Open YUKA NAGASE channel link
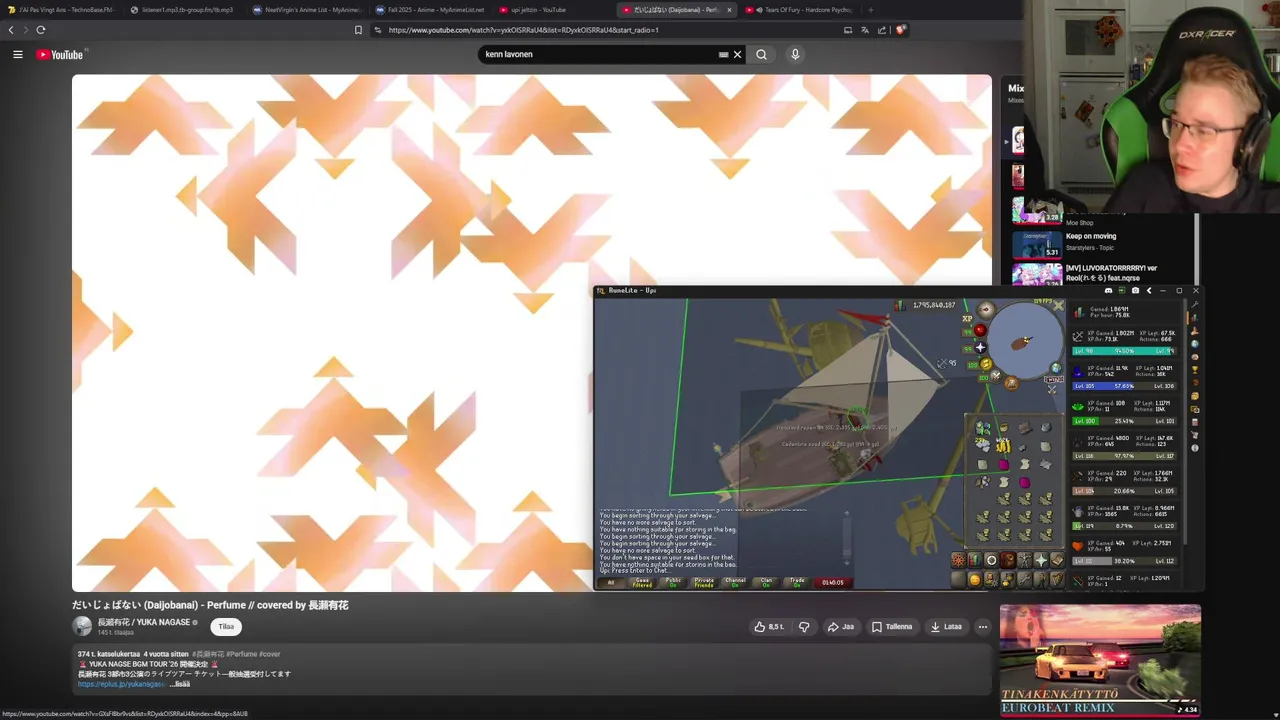Image resolution: width=1280 pixels, height=720 pixels. tap(143, 622)
